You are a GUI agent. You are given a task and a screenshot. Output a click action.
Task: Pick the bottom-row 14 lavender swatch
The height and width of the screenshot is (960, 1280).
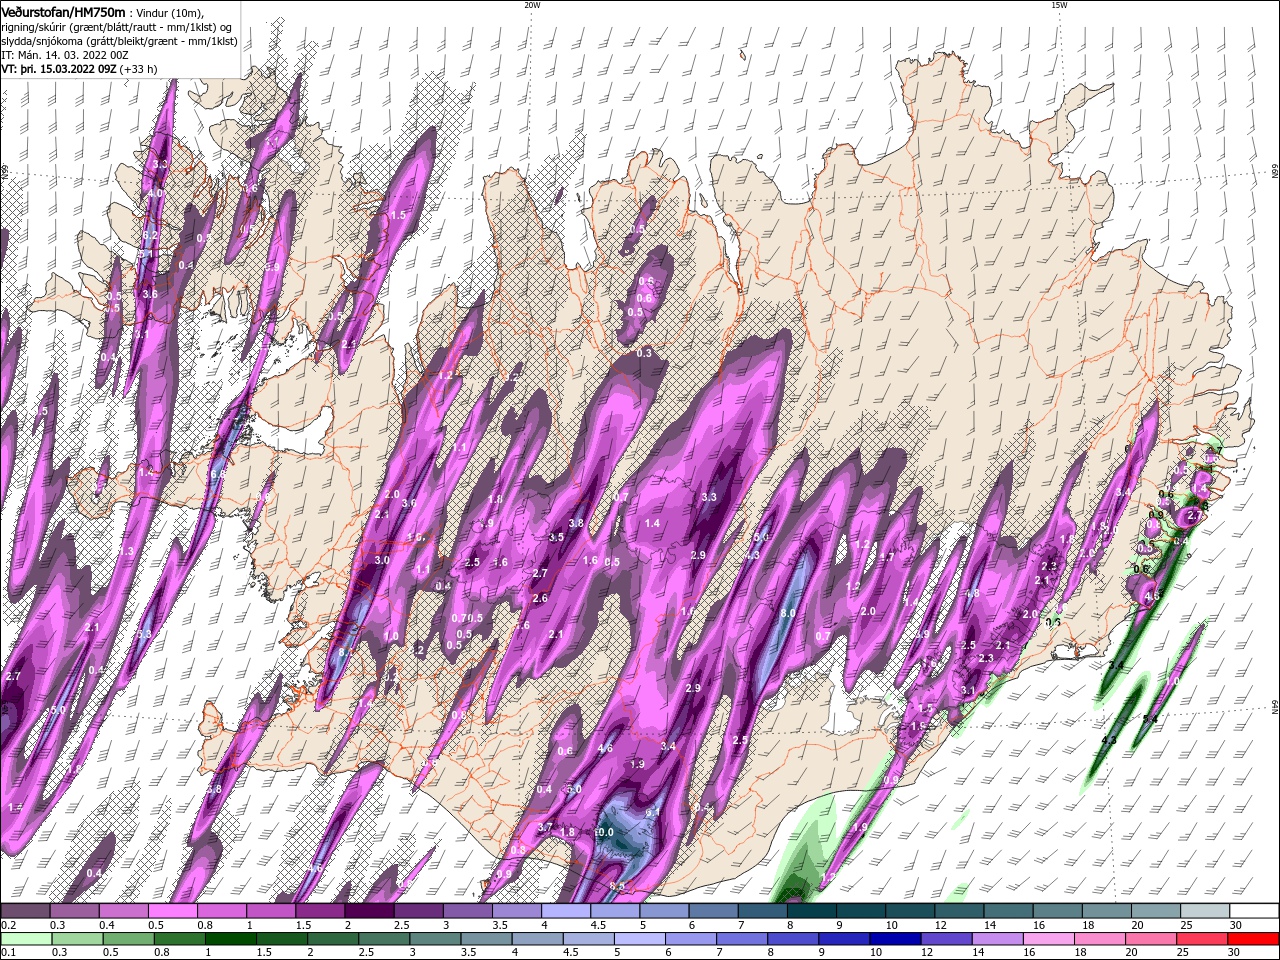pos(996,939)
